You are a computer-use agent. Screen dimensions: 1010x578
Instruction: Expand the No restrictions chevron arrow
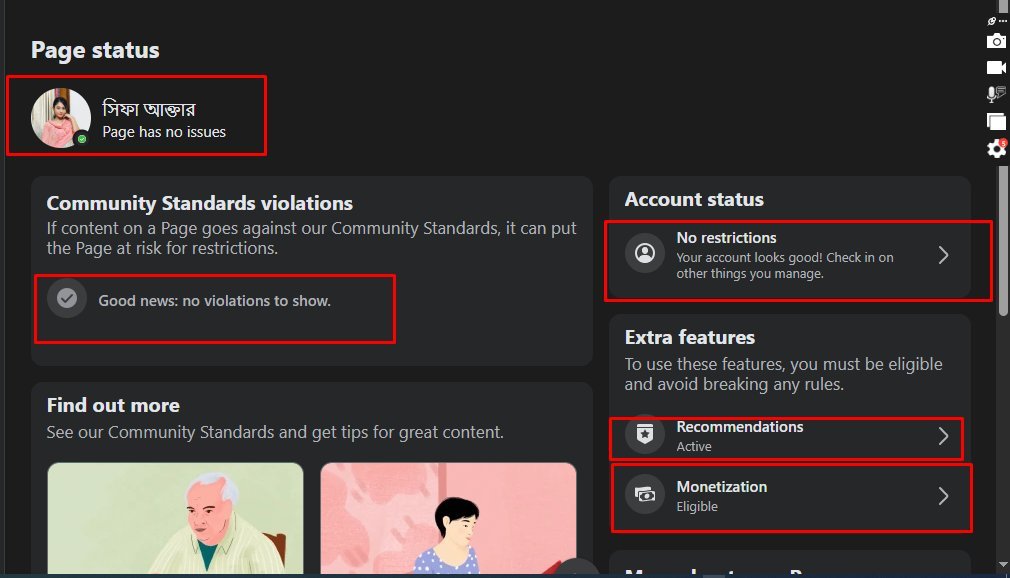(x=943, y=255)
